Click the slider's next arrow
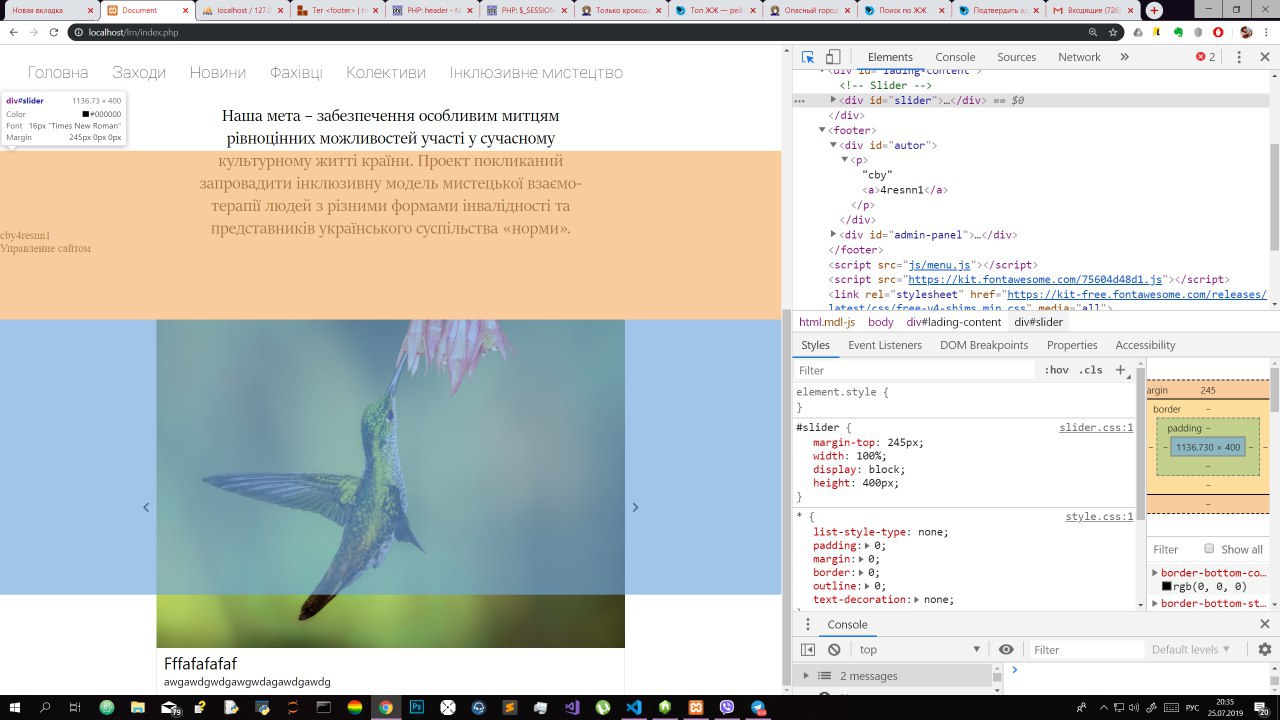1280x720 pixels. tap(635, 507)
